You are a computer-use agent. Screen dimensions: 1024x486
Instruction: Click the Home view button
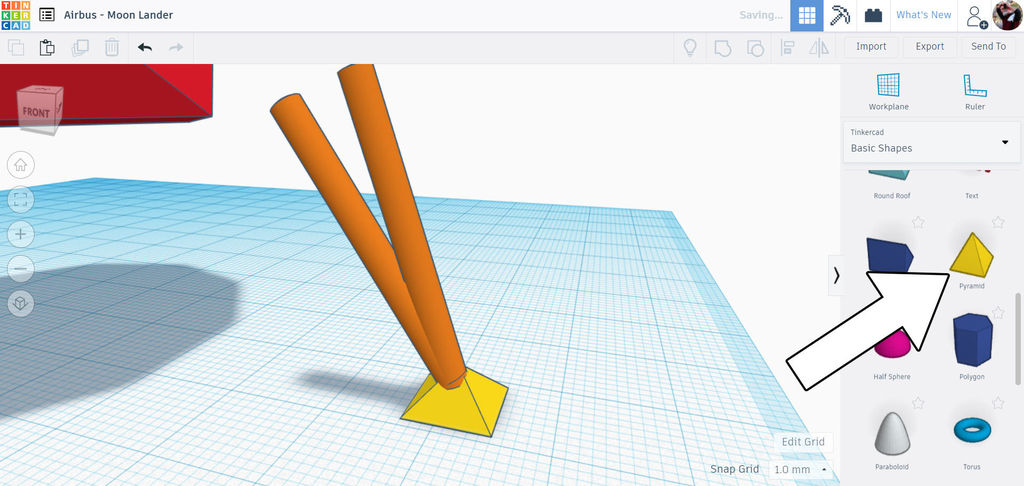point(20,165)
